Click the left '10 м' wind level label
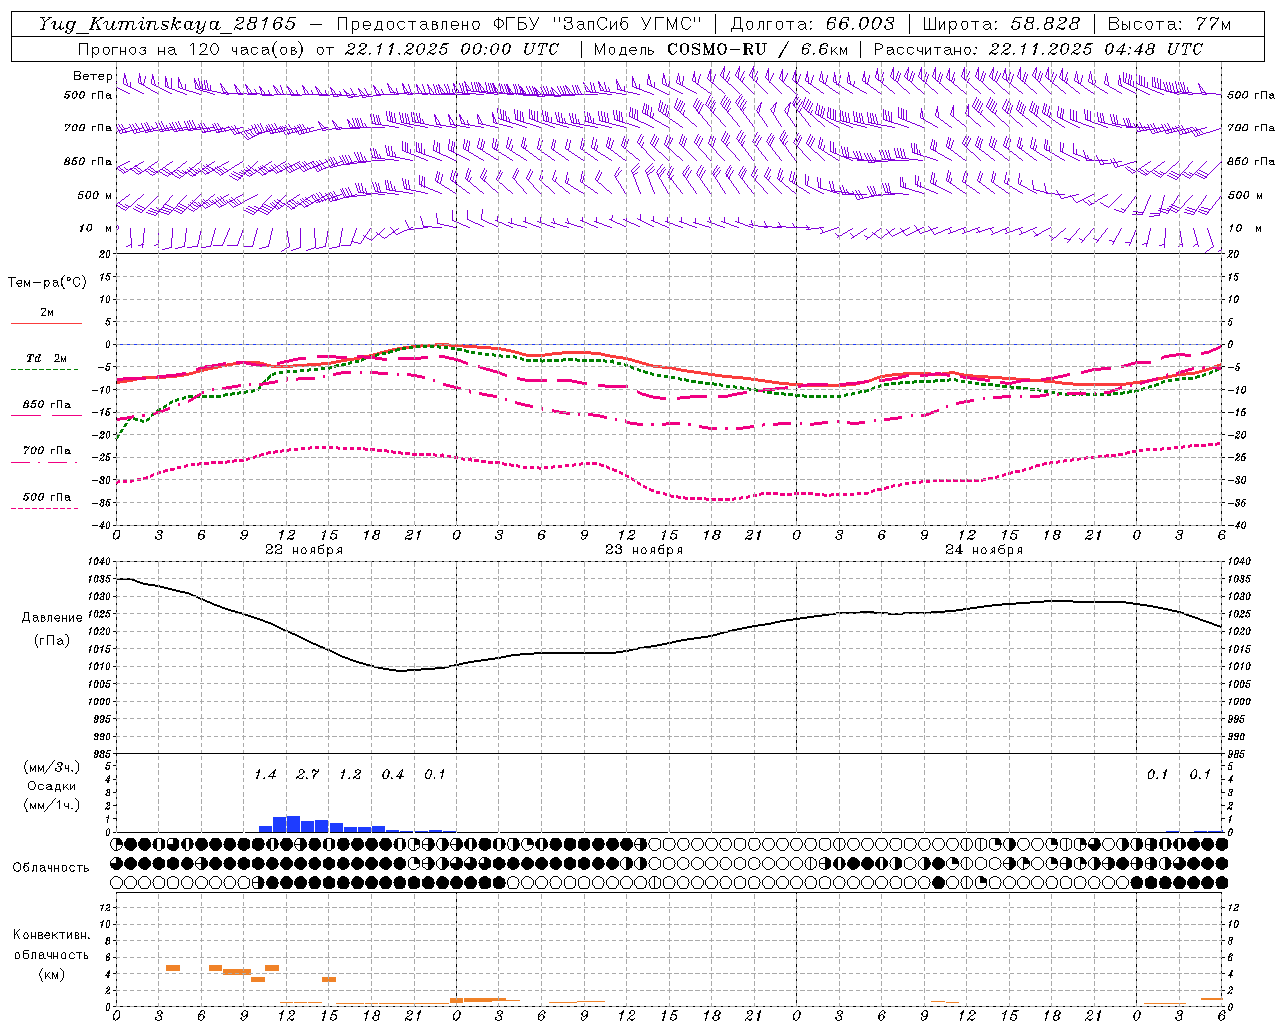 (96, 228)
